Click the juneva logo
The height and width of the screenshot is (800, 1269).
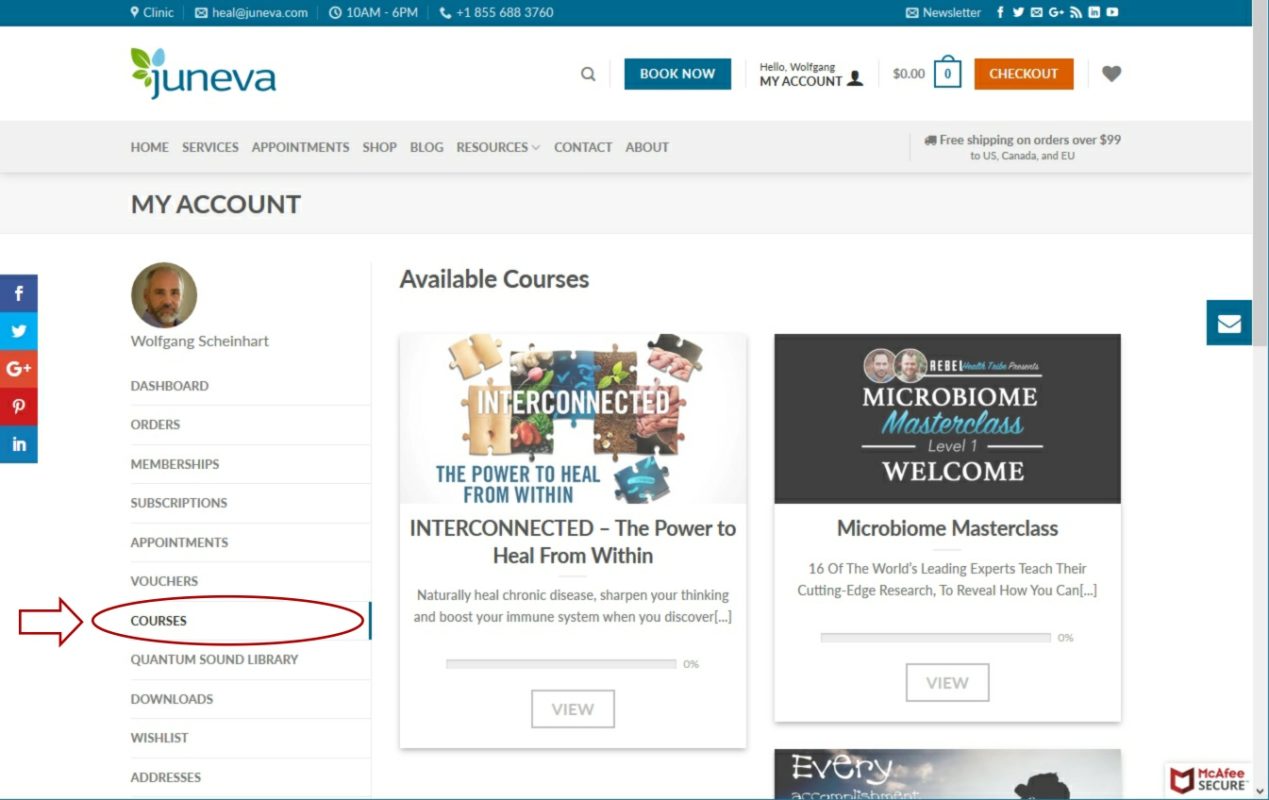203,73
